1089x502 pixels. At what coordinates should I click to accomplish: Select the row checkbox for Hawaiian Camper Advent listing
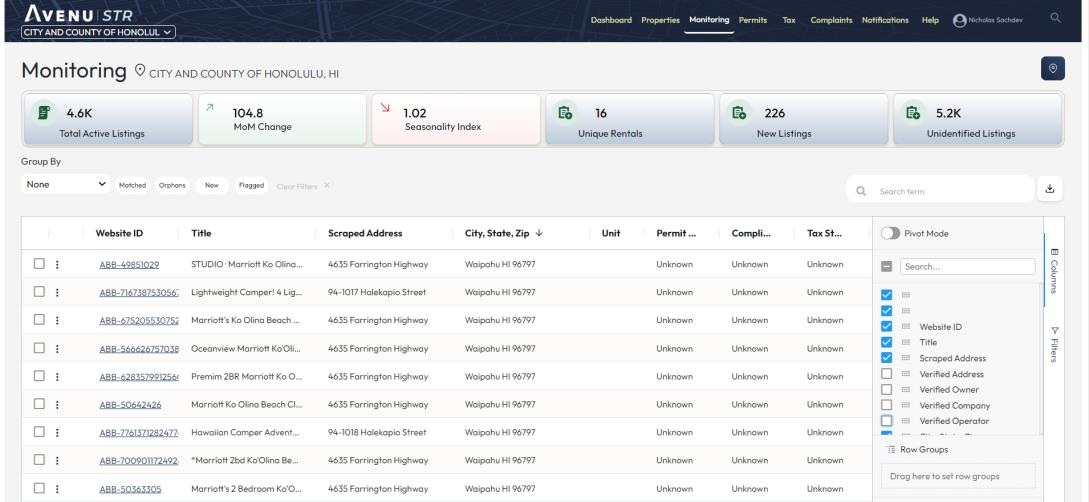[x=39, y=432]
